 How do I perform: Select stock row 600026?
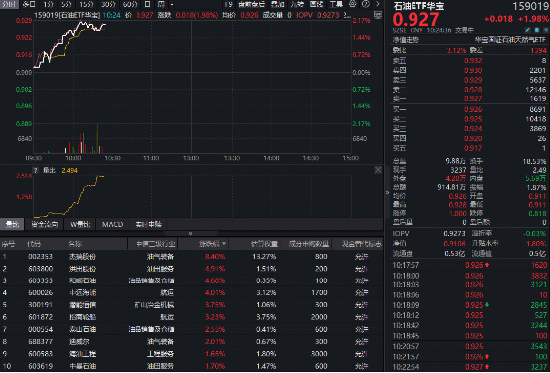191,293
